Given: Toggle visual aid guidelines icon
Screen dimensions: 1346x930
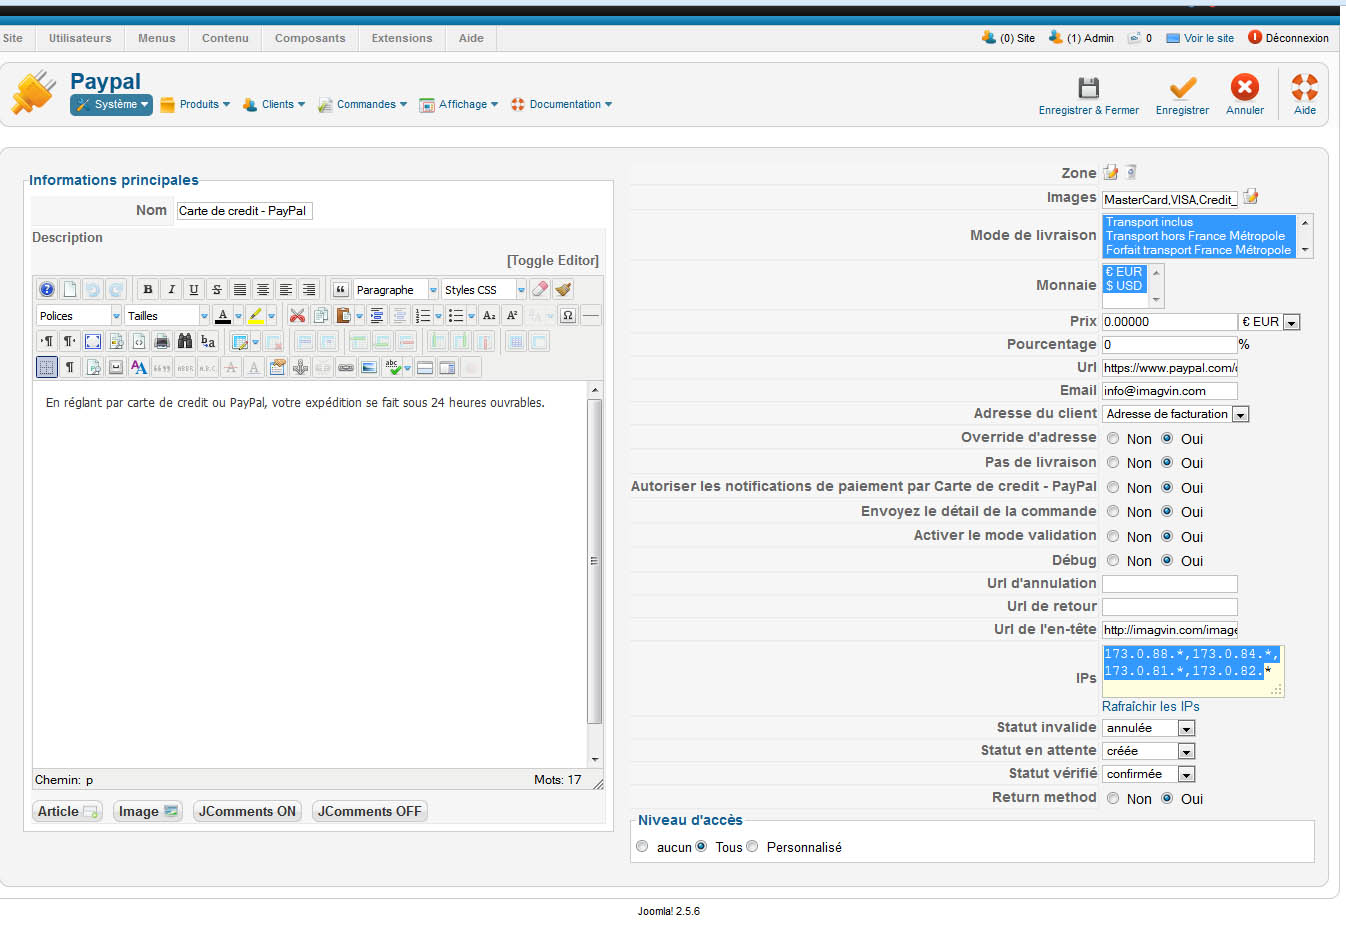Looking at the screenshot, I should [47, 367].
